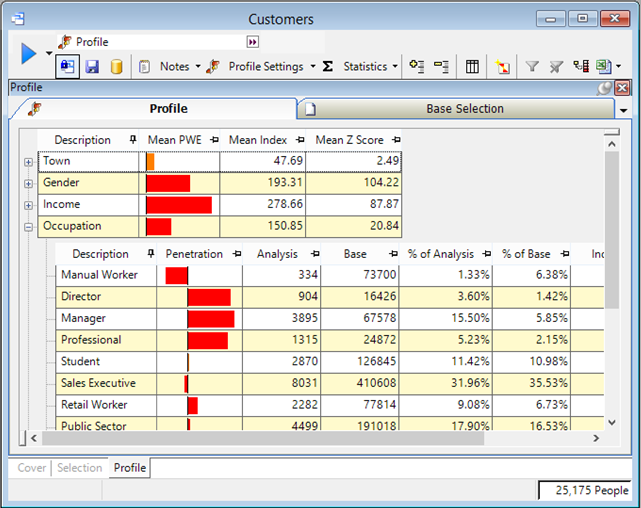Click the funnel filter icon
This screenshot has width=641, height=508.
click(532, 67)
